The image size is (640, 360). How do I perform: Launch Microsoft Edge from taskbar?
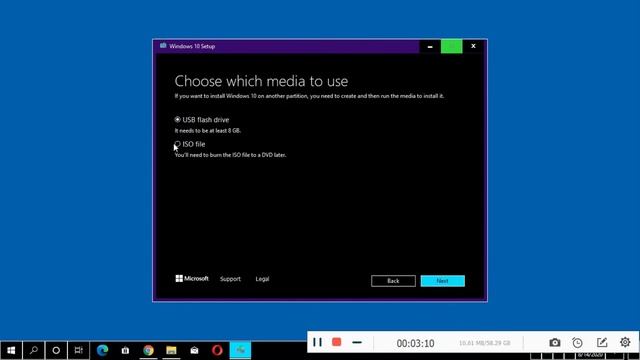[x=102, y=350]
